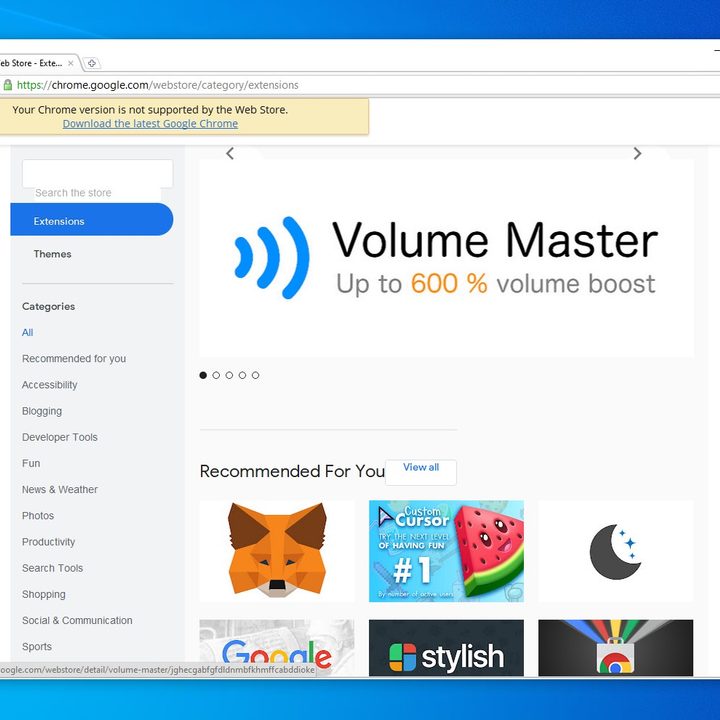Click View all for Recommended For You
The image size is (720, 720).
point(421,472)
